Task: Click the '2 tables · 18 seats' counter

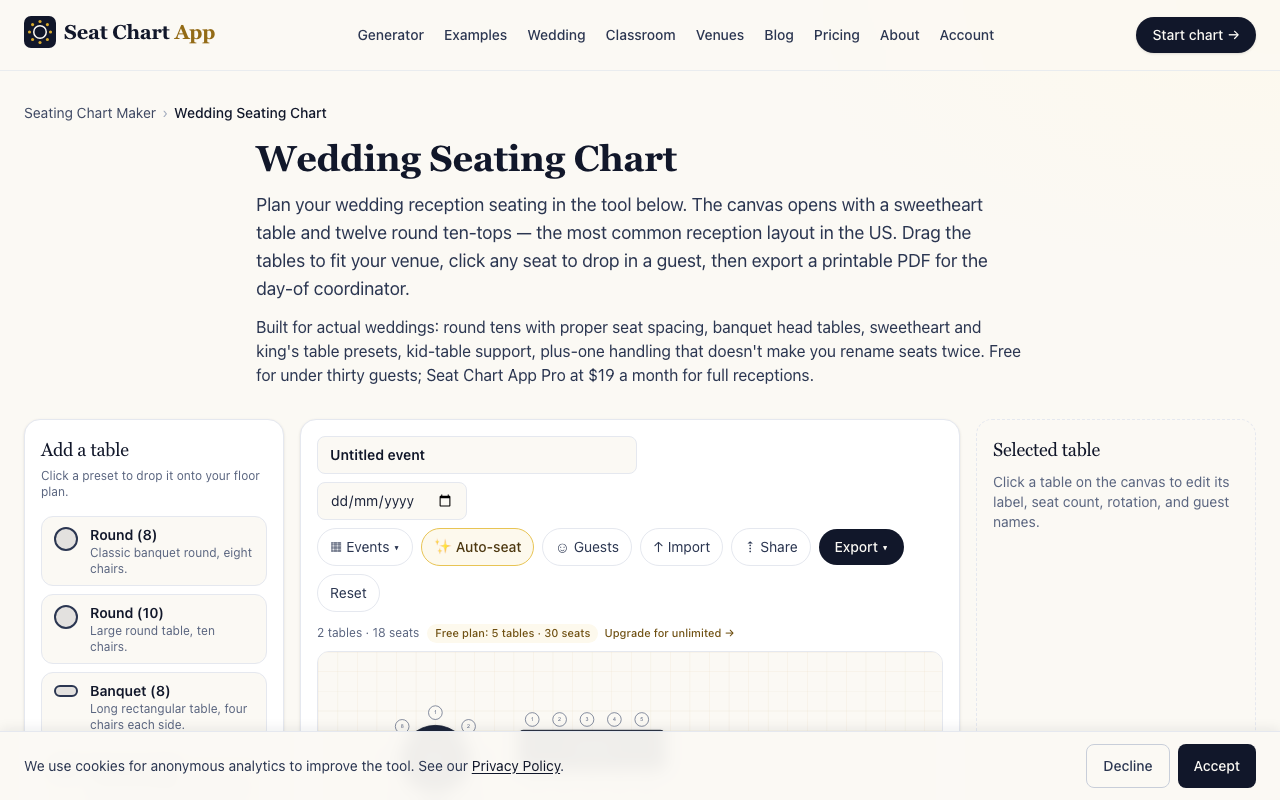Action: click(x=368, y=633)
